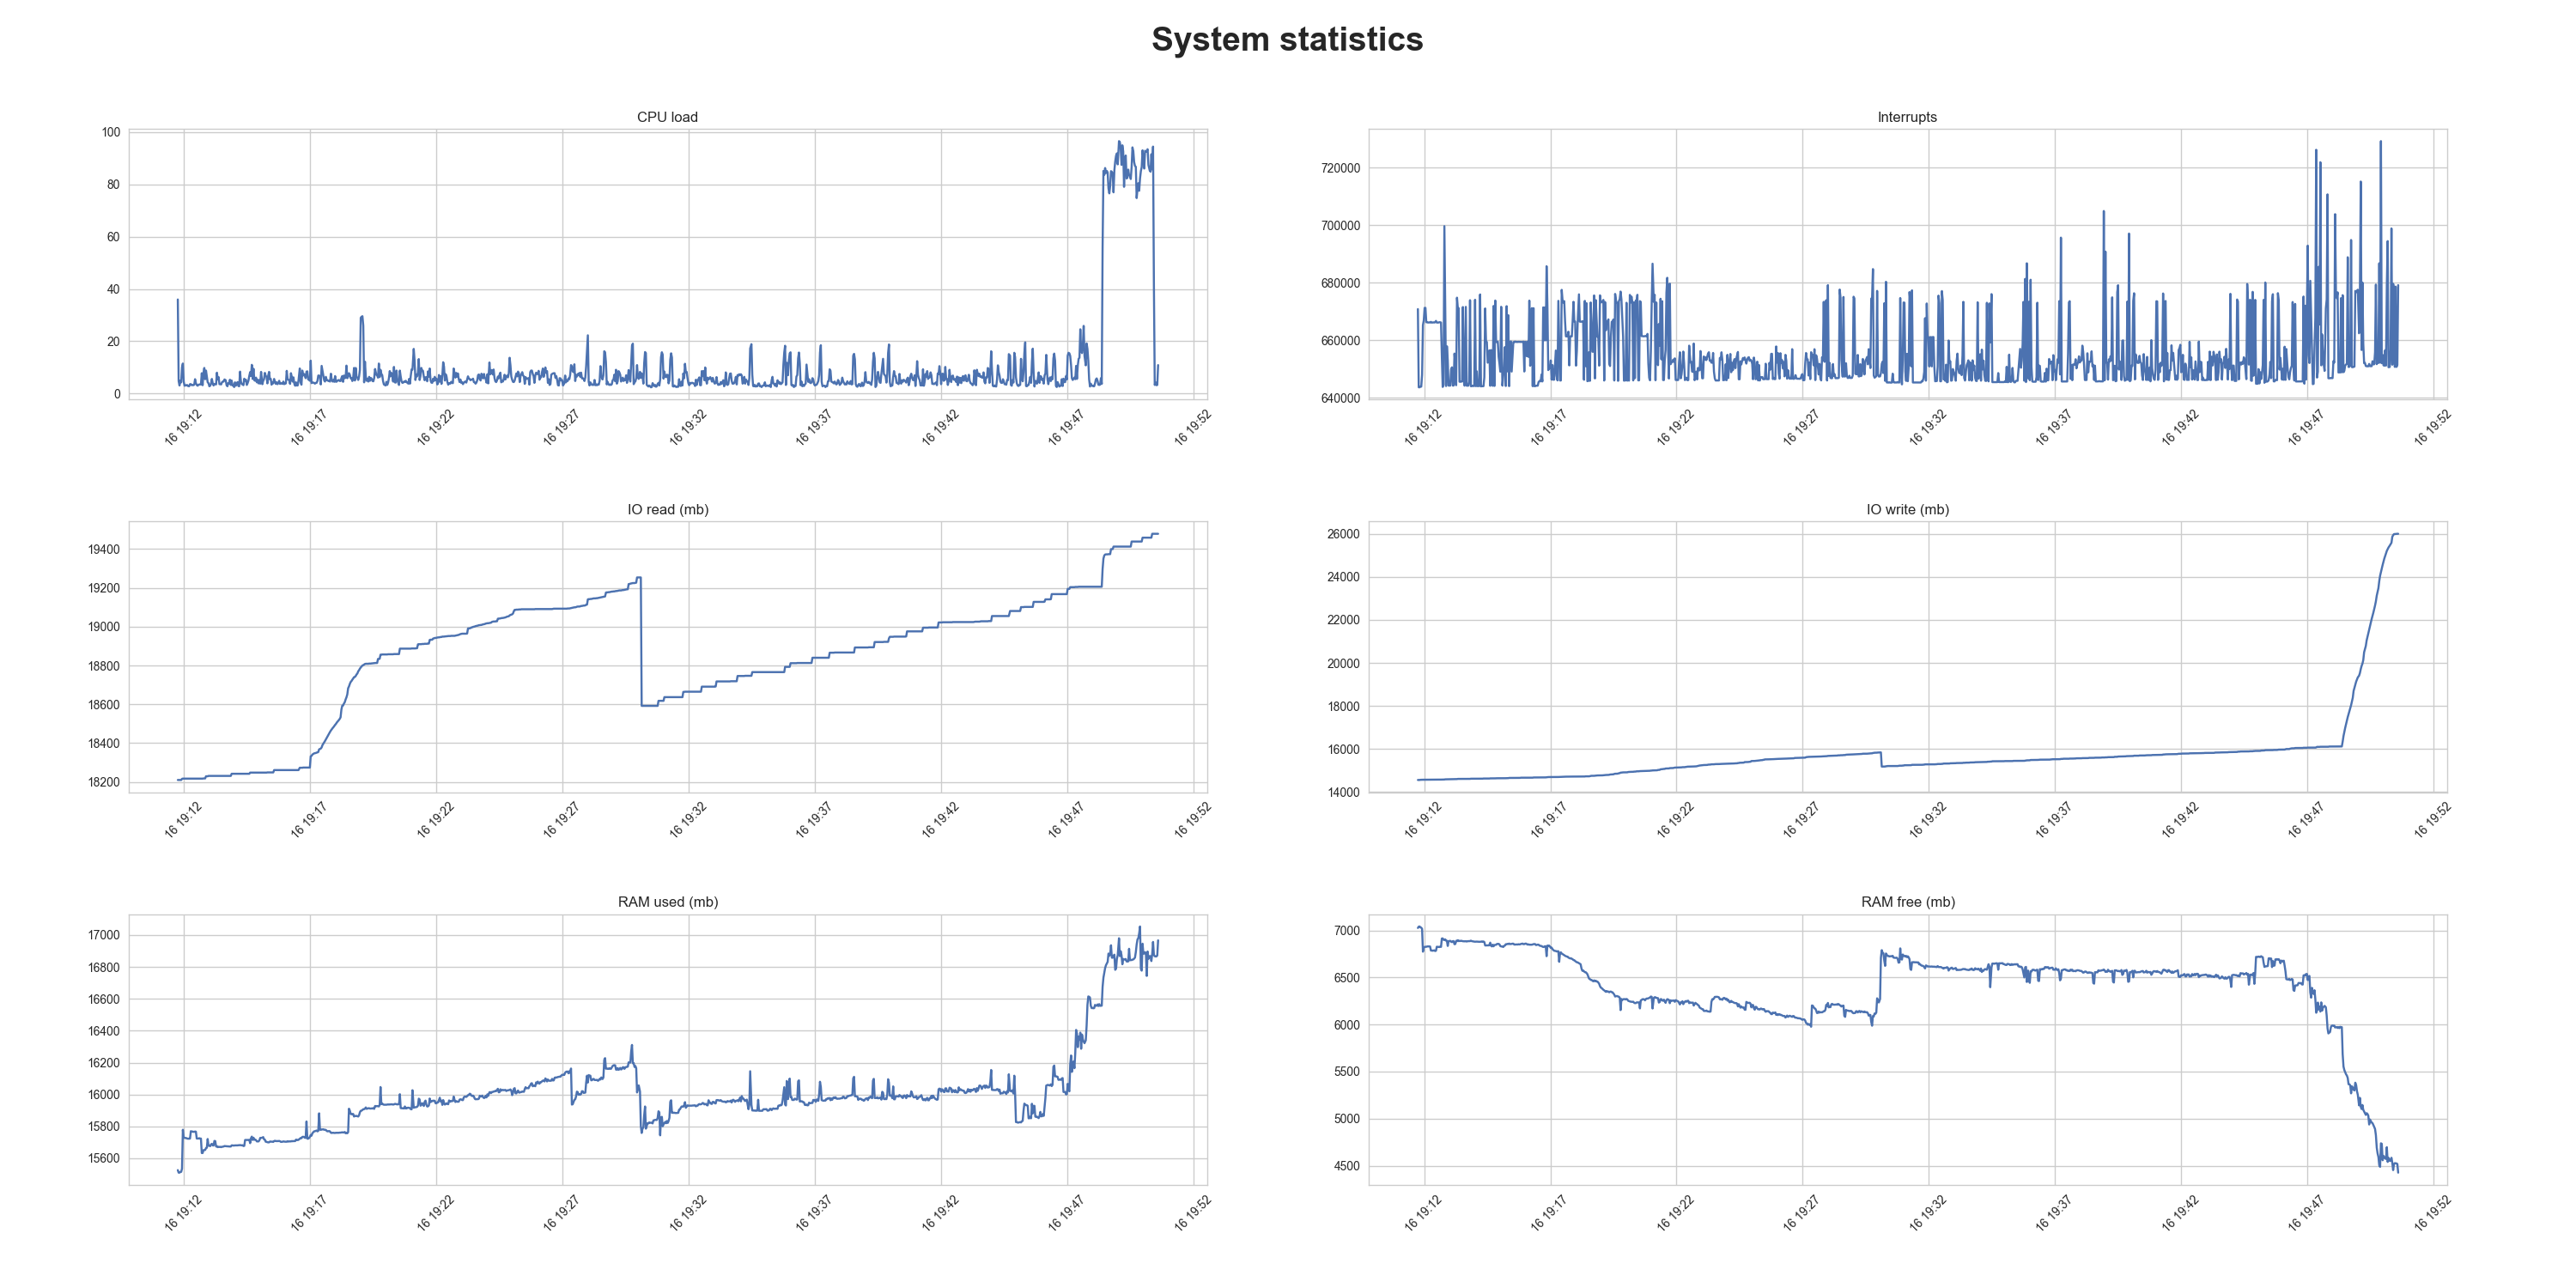Screen dimensions: 2576x1288
Task: Click the 26000 tick on IO write axis
Action: point(1343,534)
